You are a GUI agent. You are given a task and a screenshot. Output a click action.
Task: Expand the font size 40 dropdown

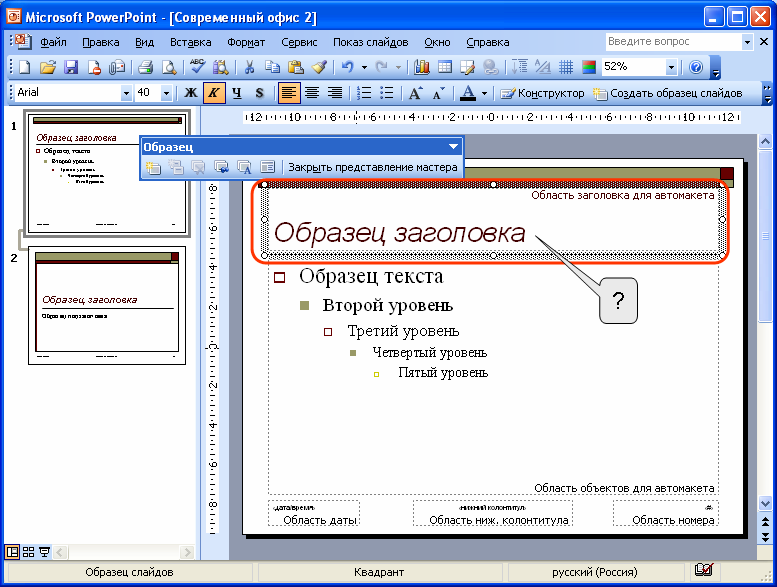pos(166,93)
